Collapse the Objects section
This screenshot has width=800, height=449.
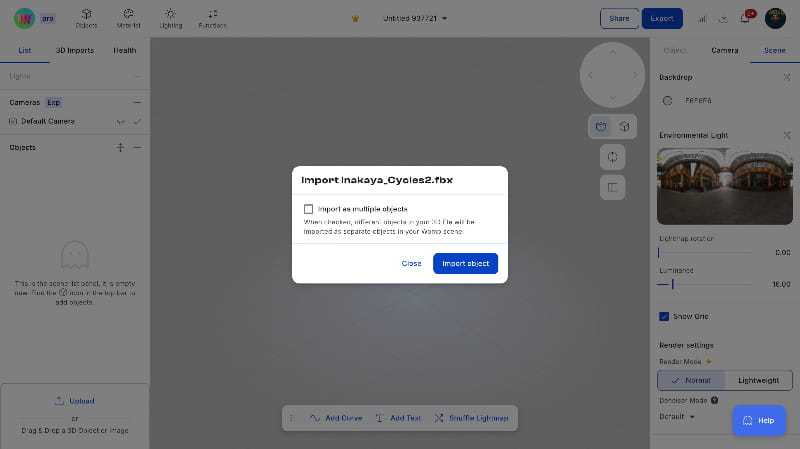[x=137, y=147]
